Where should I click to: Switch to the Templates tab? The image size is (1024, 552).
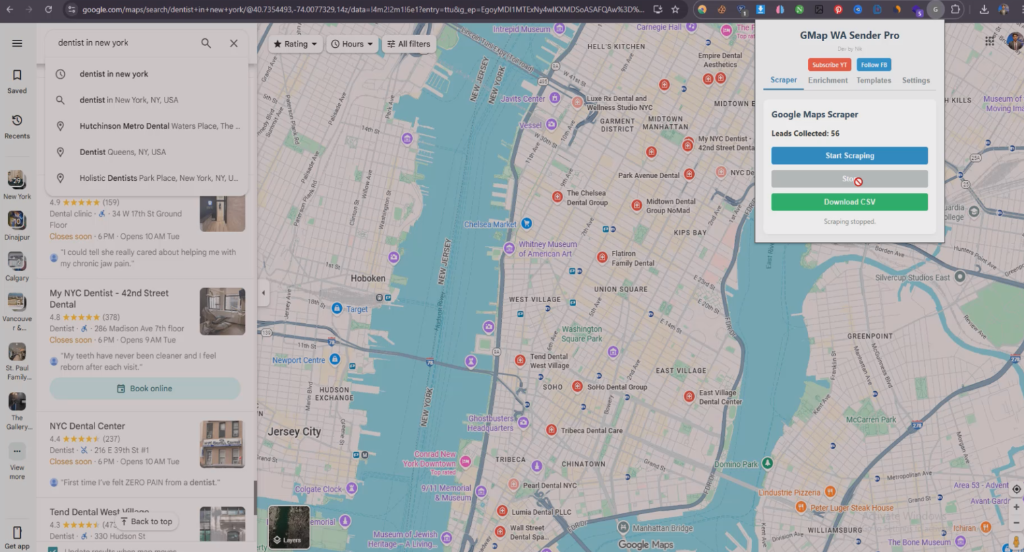tap(874, 80)
